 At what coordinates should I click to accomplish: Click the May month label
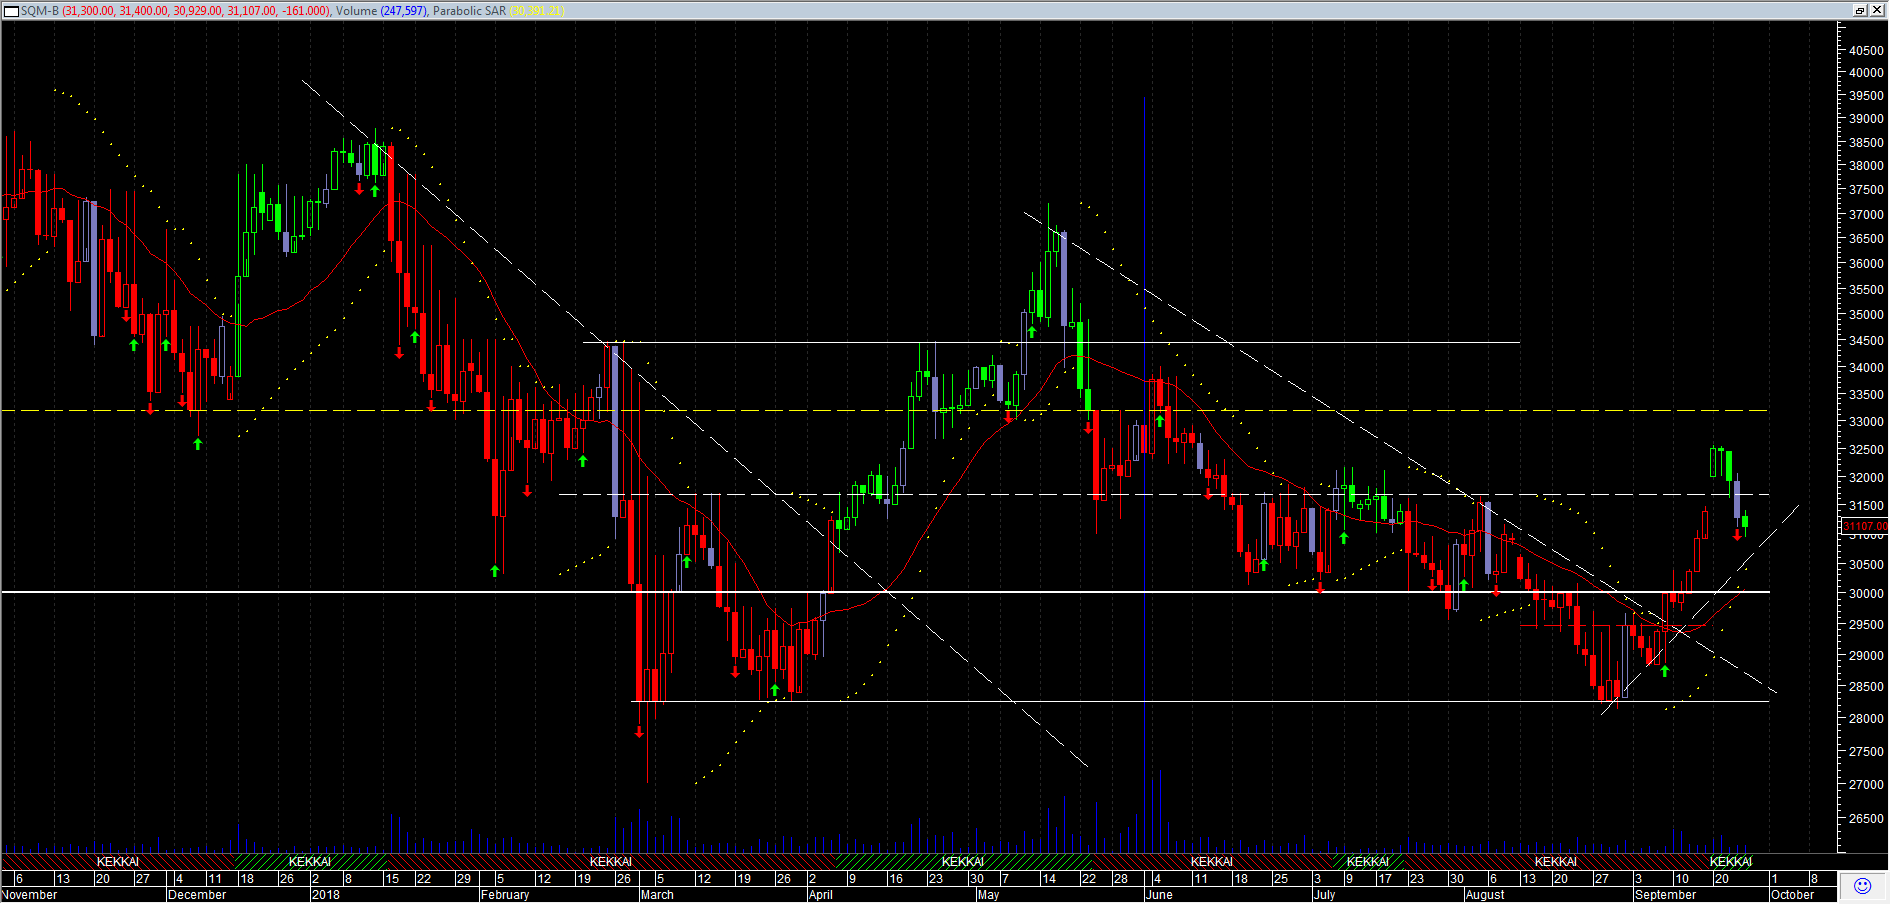[988, 895]
